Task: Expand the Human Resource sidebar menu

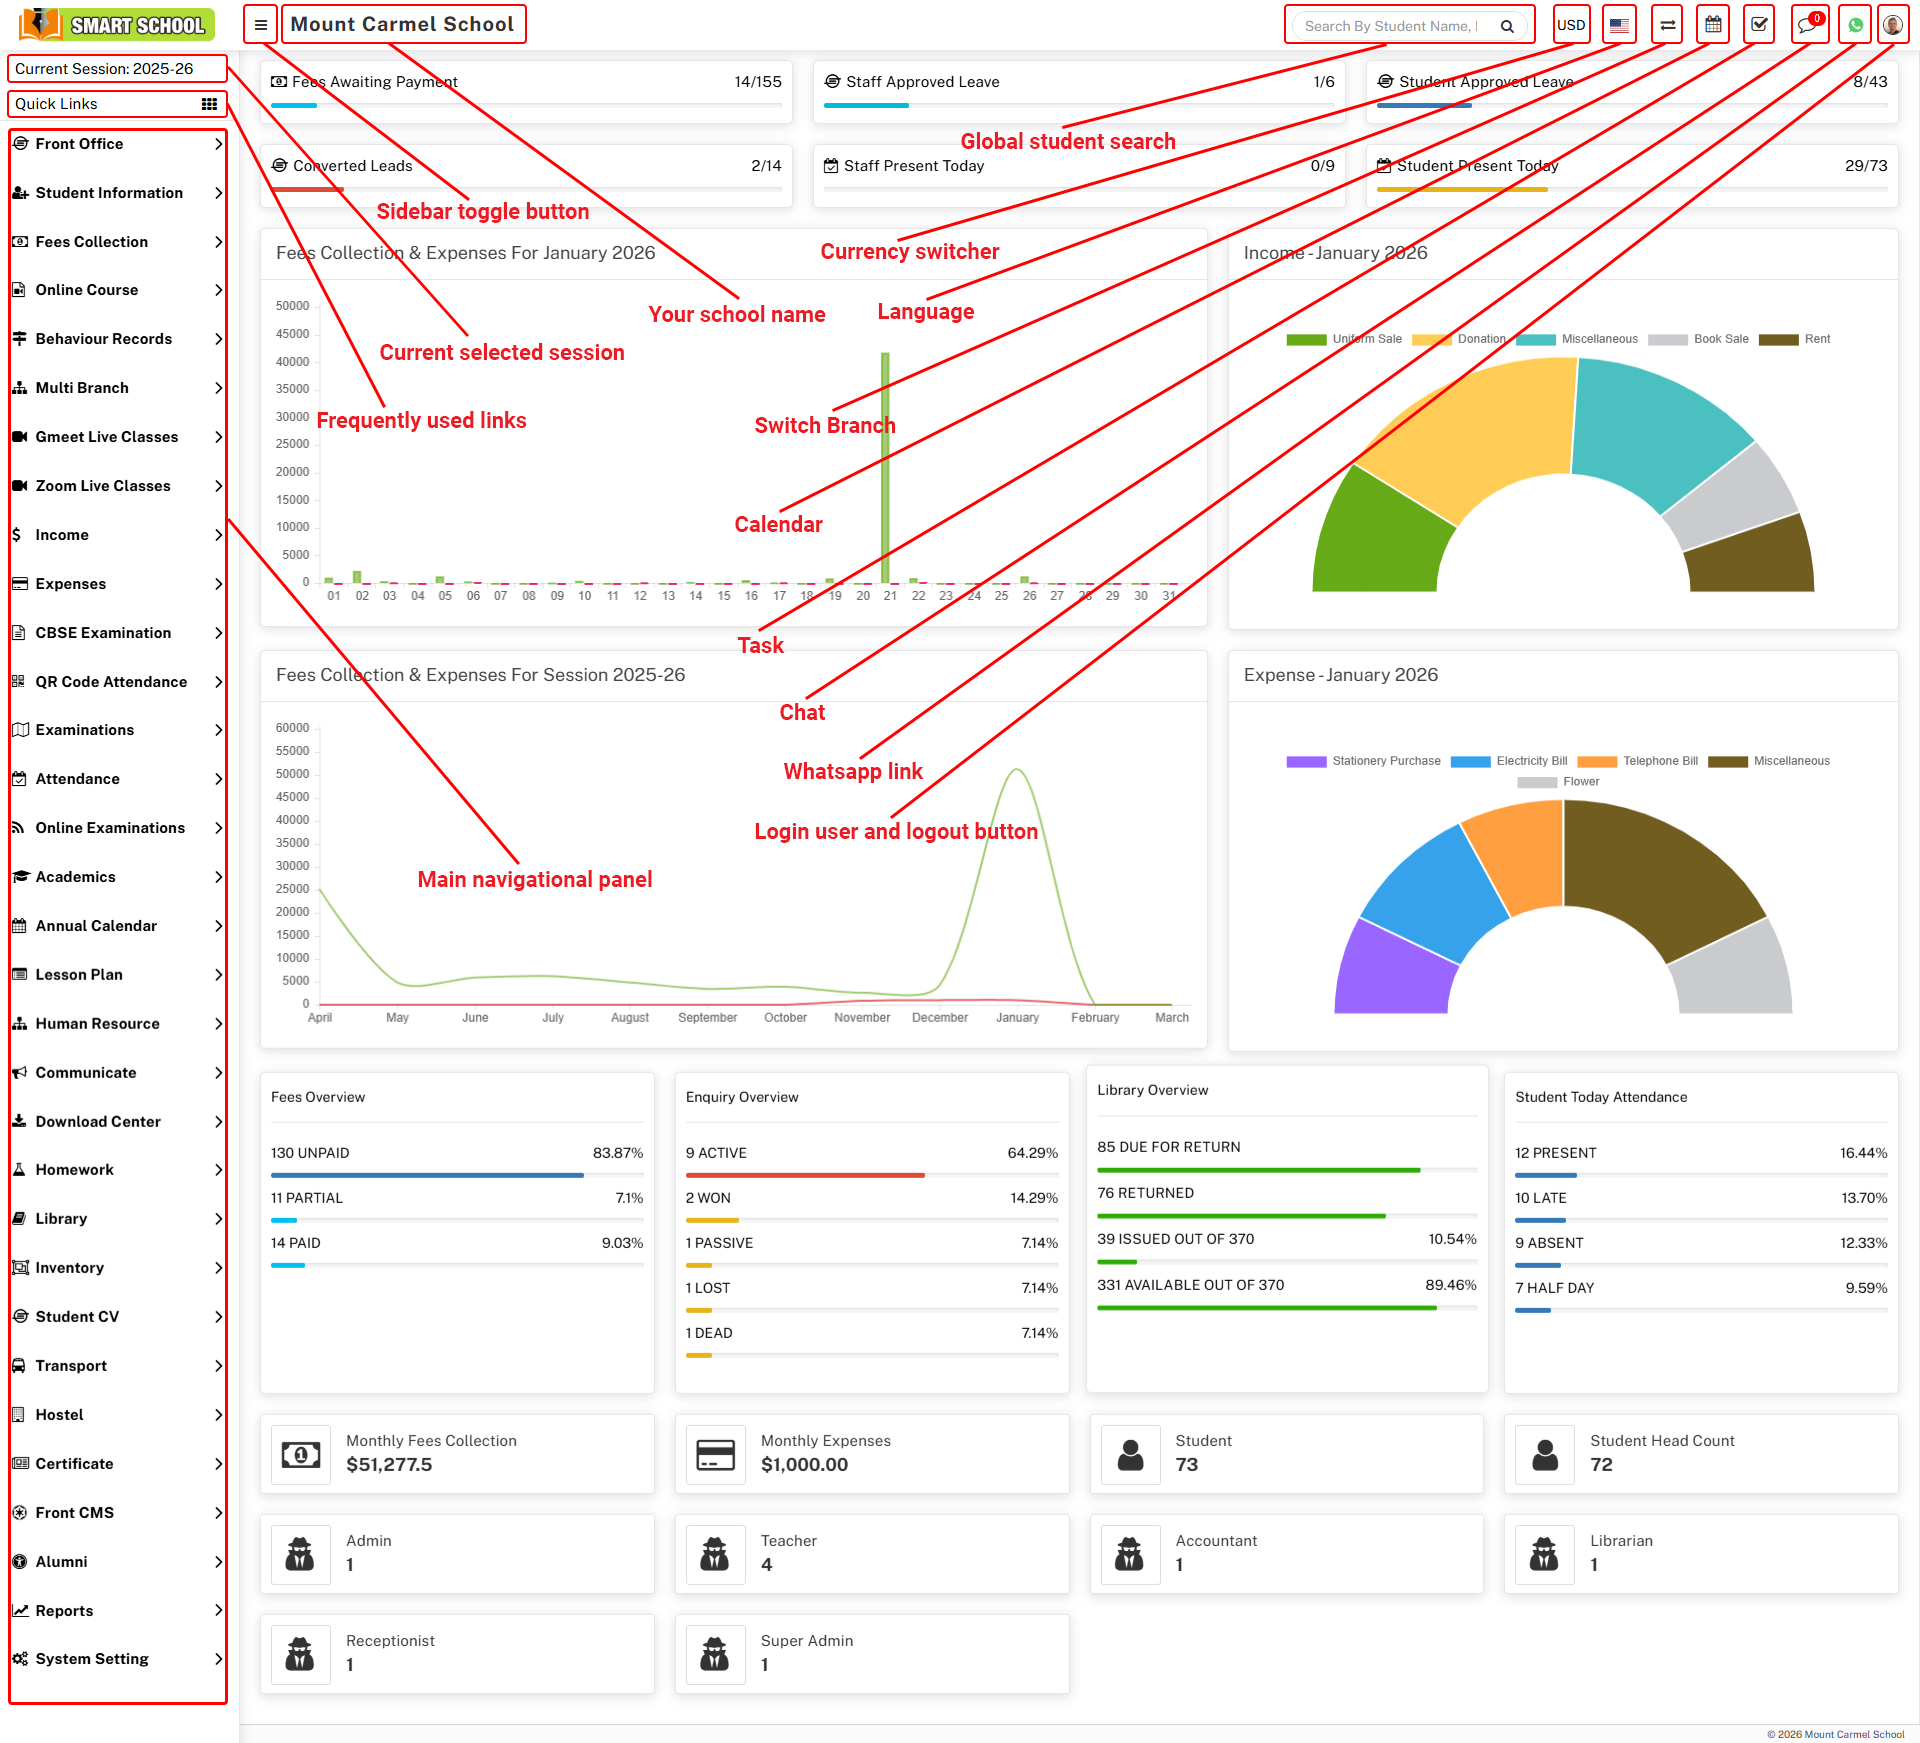Action: tap(117, 1024)
